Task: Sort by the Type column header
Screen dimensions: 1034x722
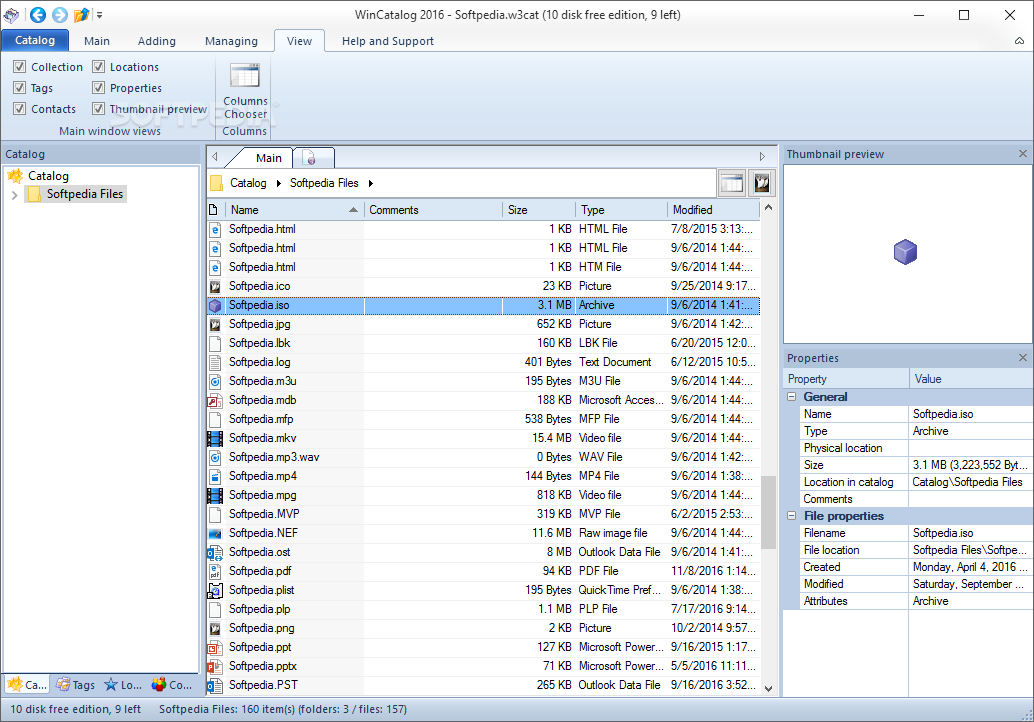Action: tap(621, 210)
